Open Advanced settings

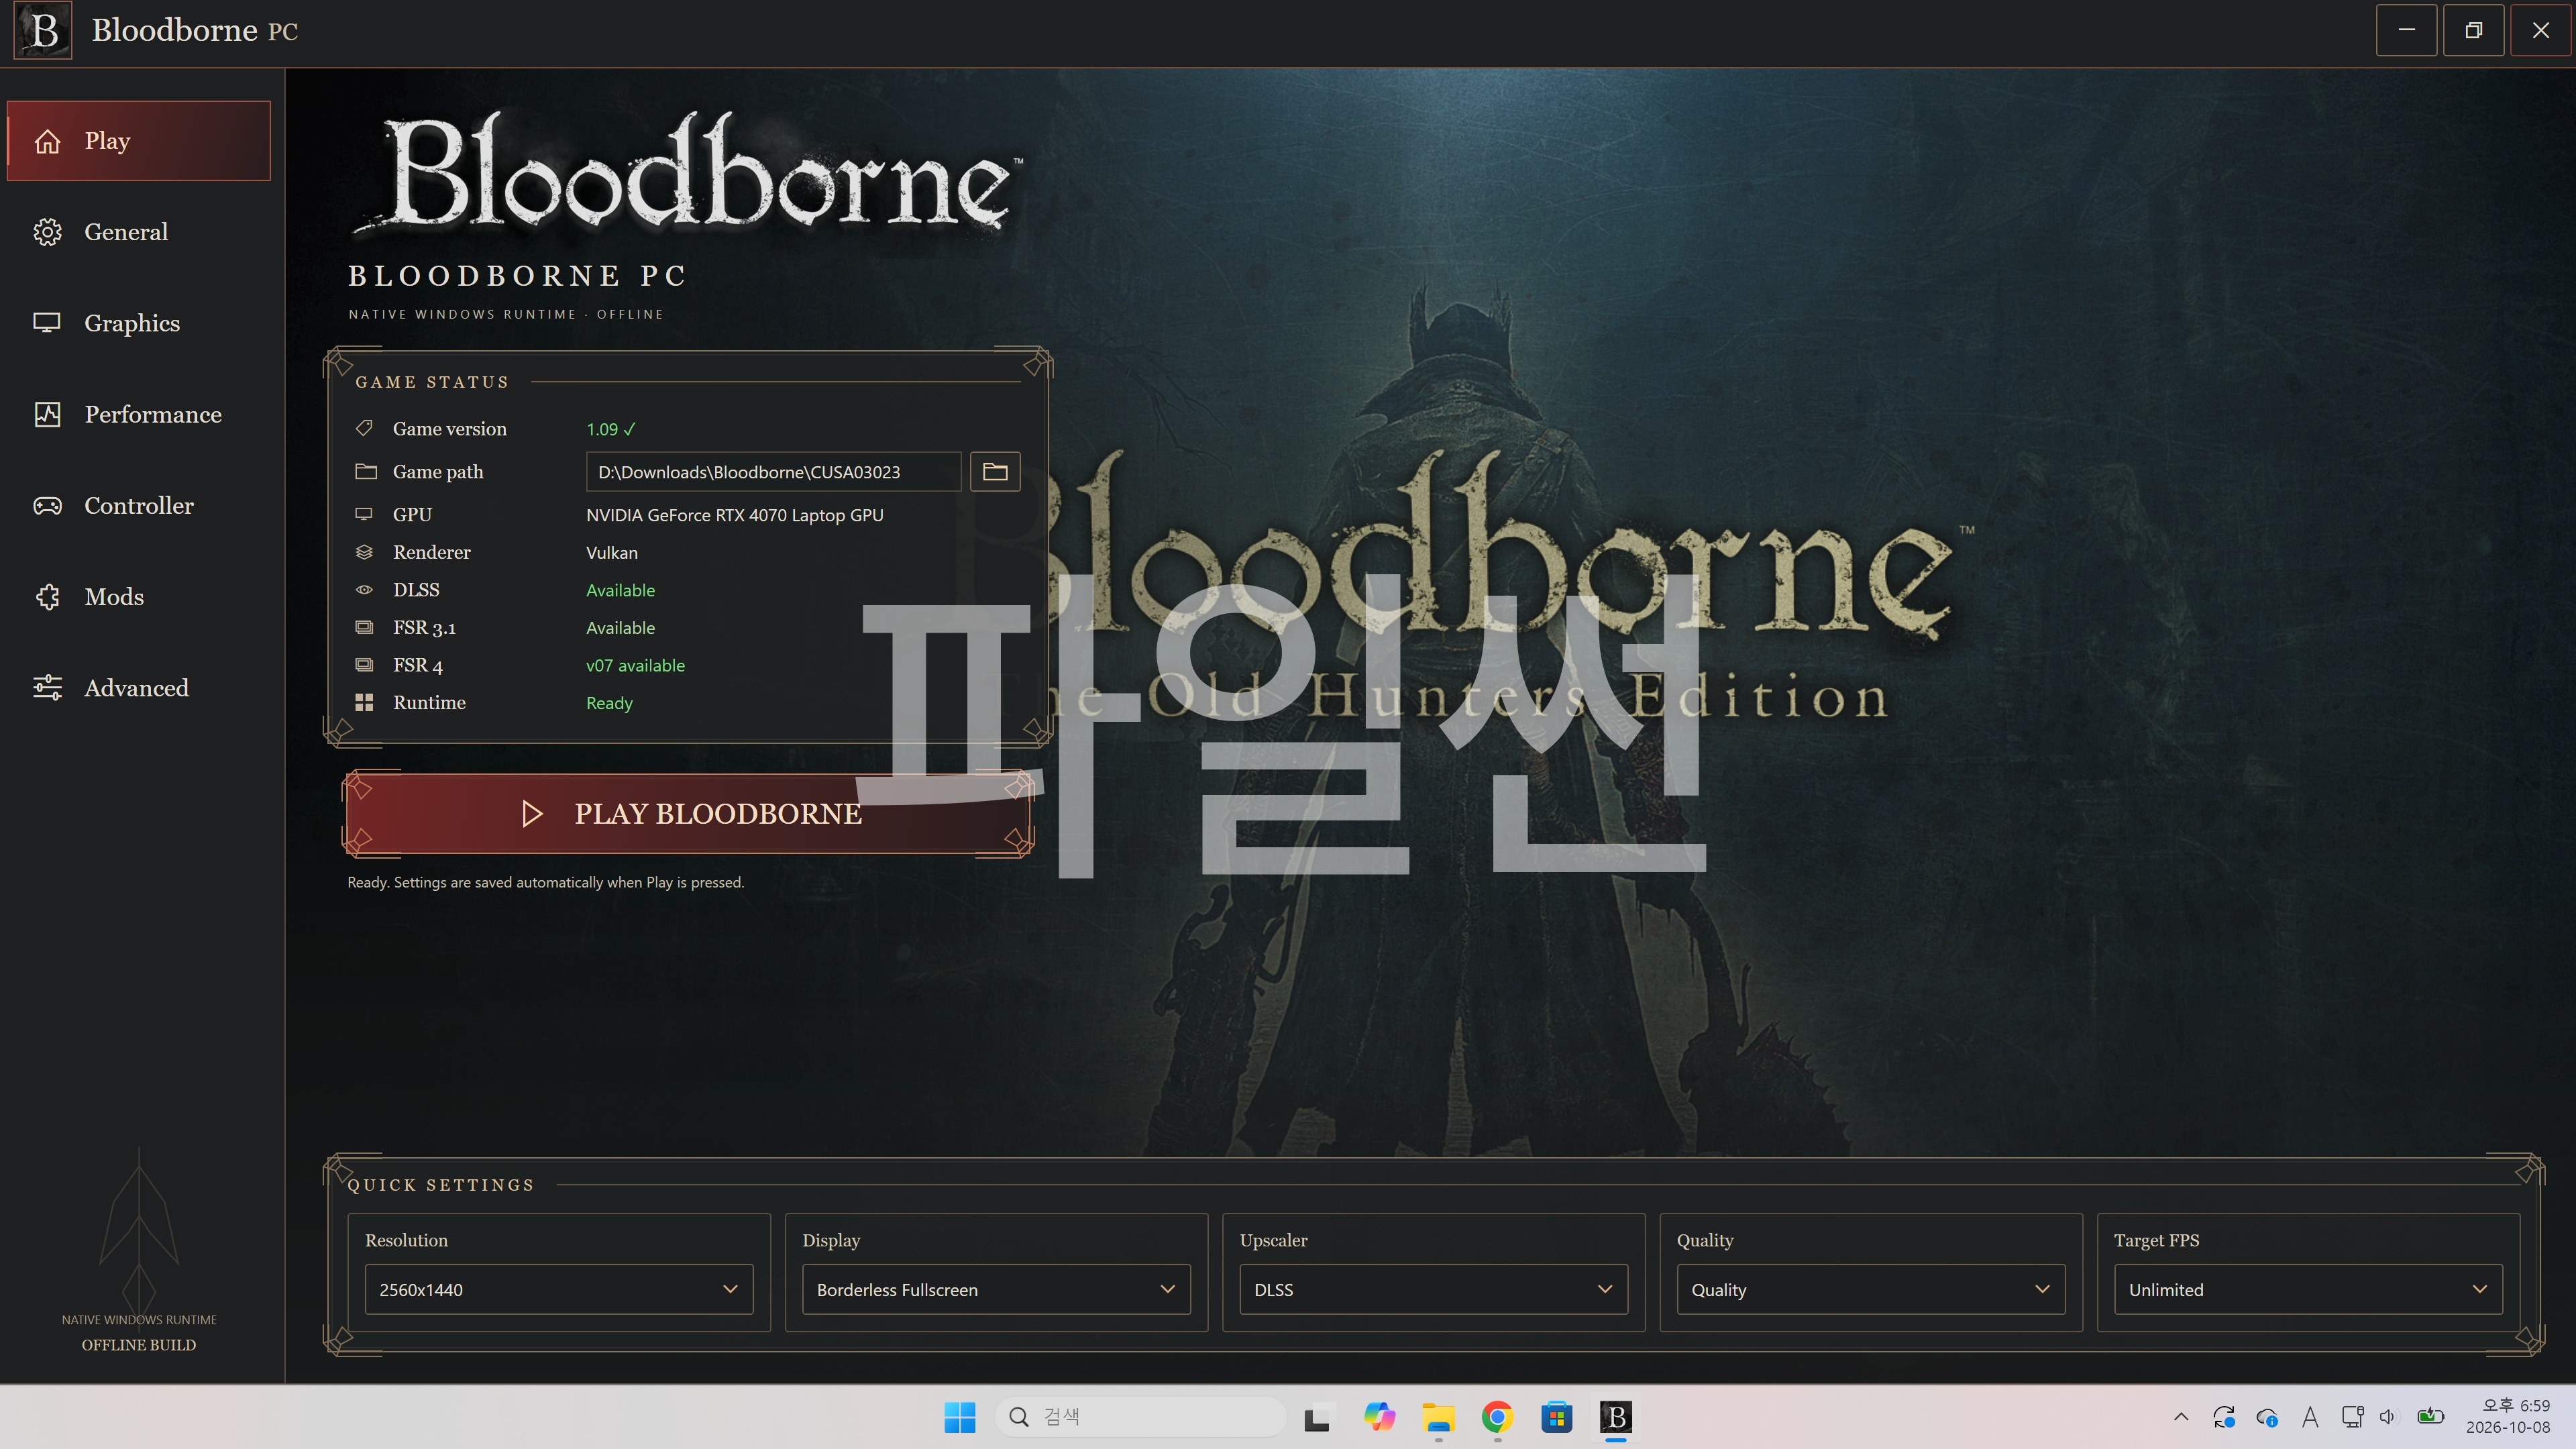(139, 688)
